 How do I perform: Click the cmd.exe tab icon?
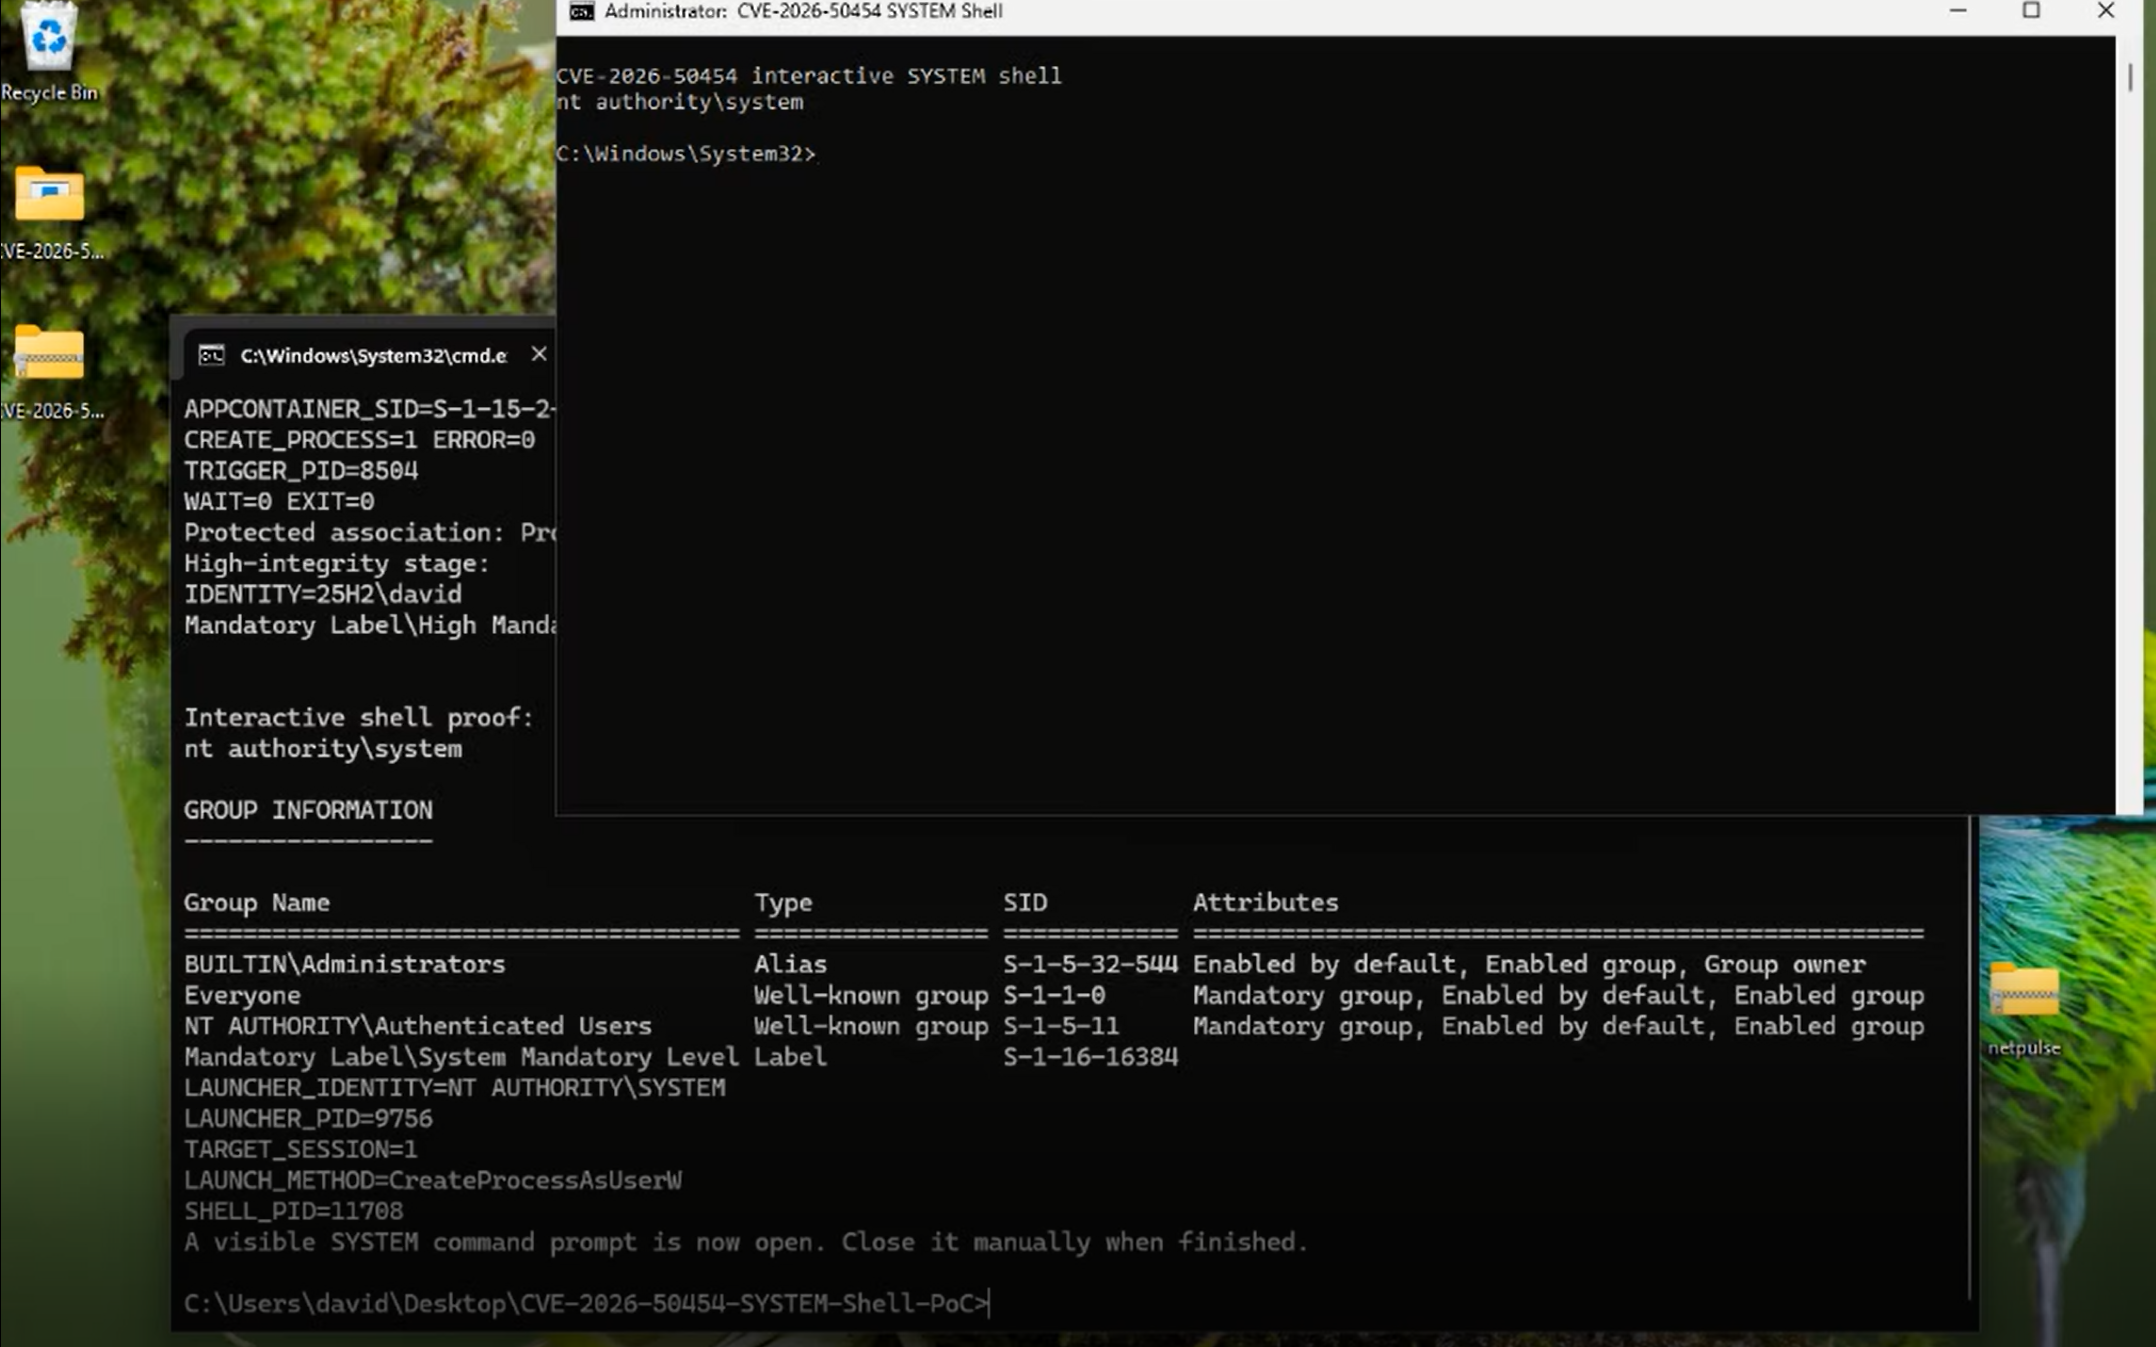[x=211, y=355]
